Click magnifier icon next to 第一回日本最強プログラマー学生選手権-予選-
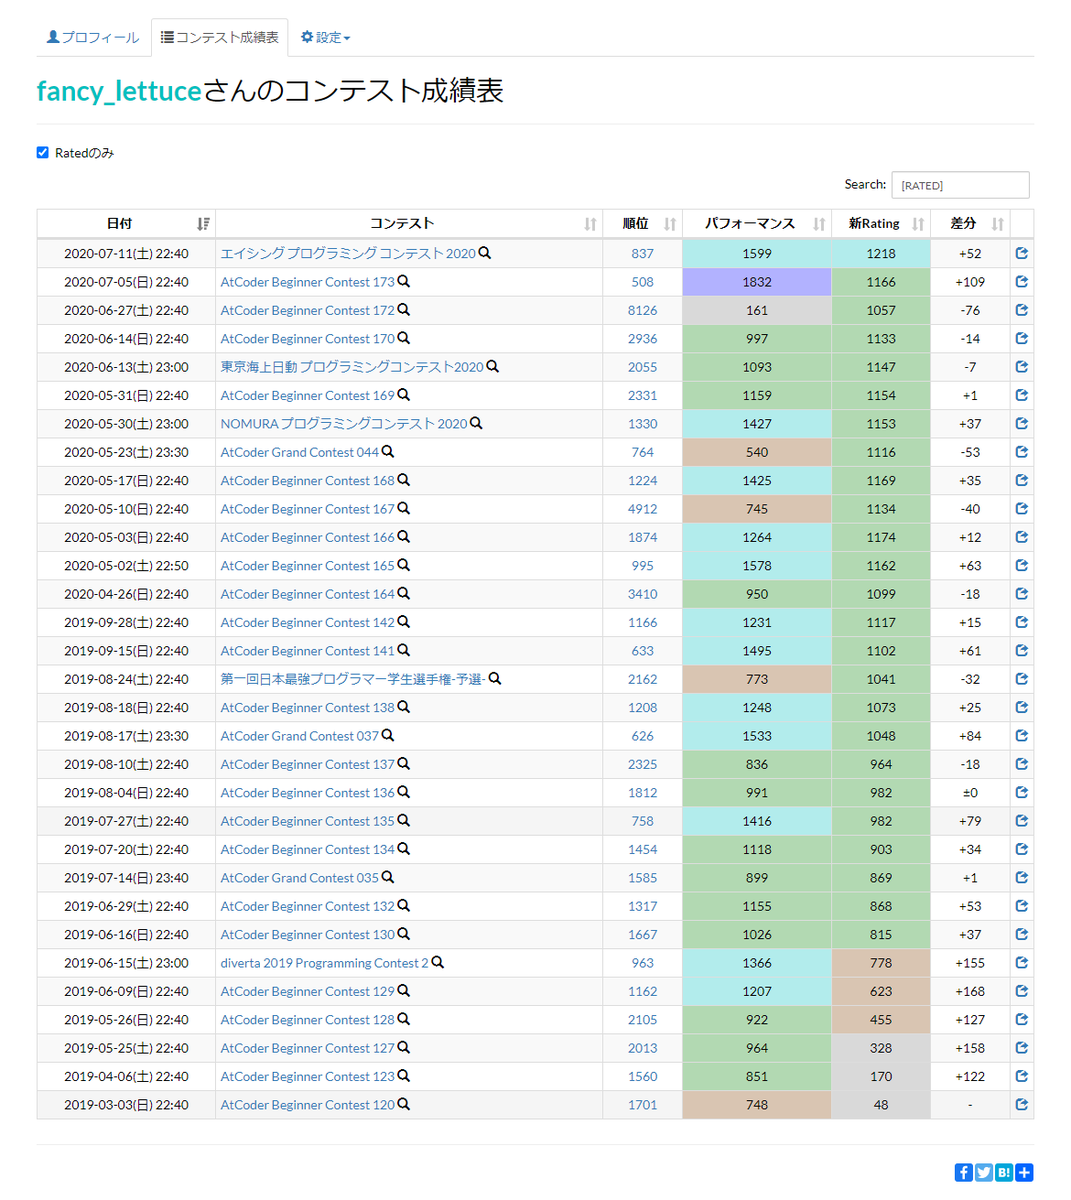 click(495, 679)
